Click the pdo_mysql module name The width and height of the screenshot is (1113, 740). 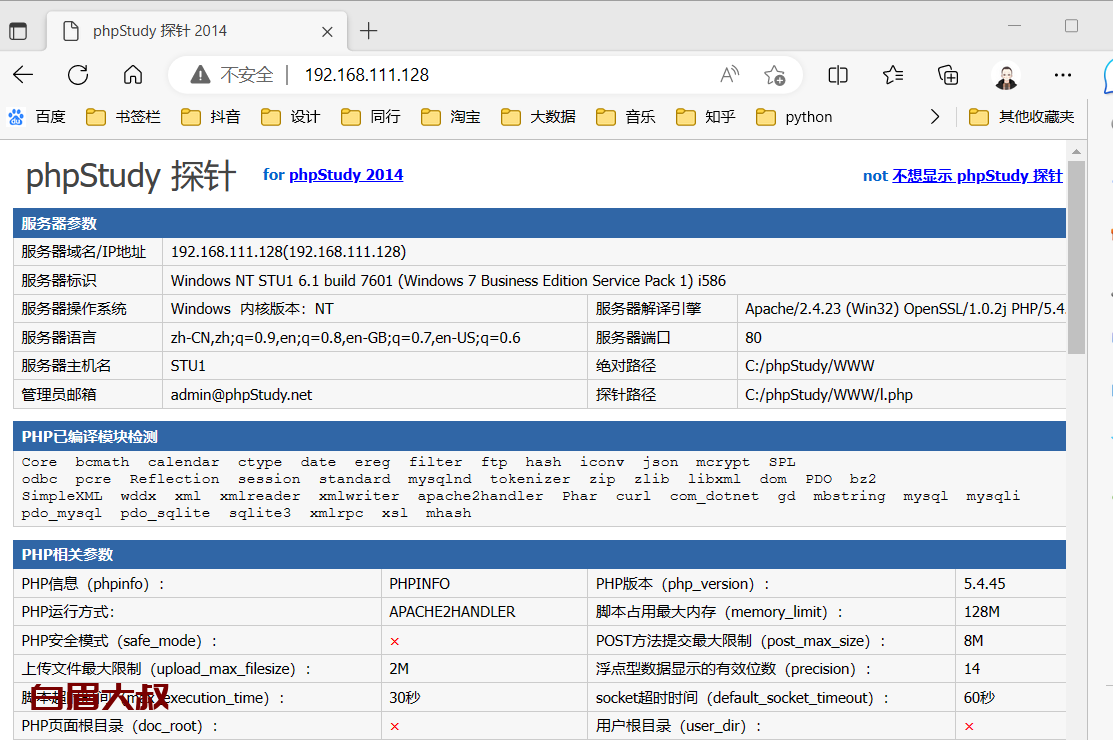tap(62, 513)
